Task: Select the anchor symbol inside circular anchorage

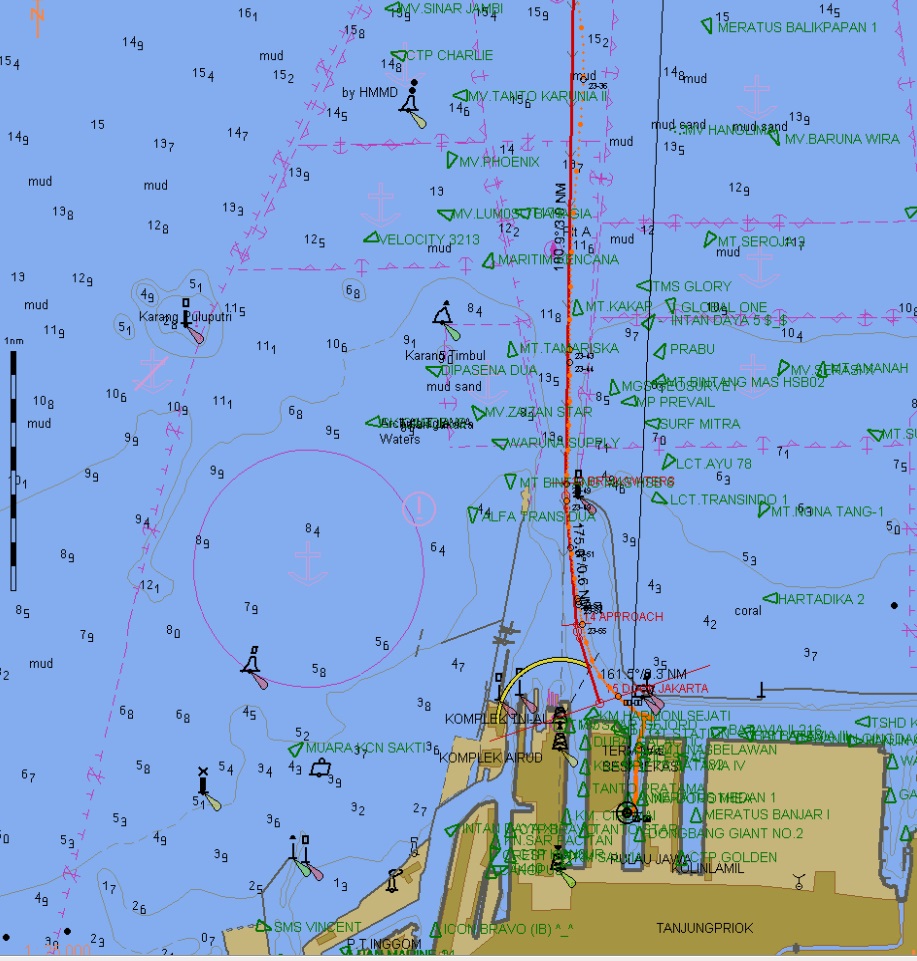Action: click(308, 566)
